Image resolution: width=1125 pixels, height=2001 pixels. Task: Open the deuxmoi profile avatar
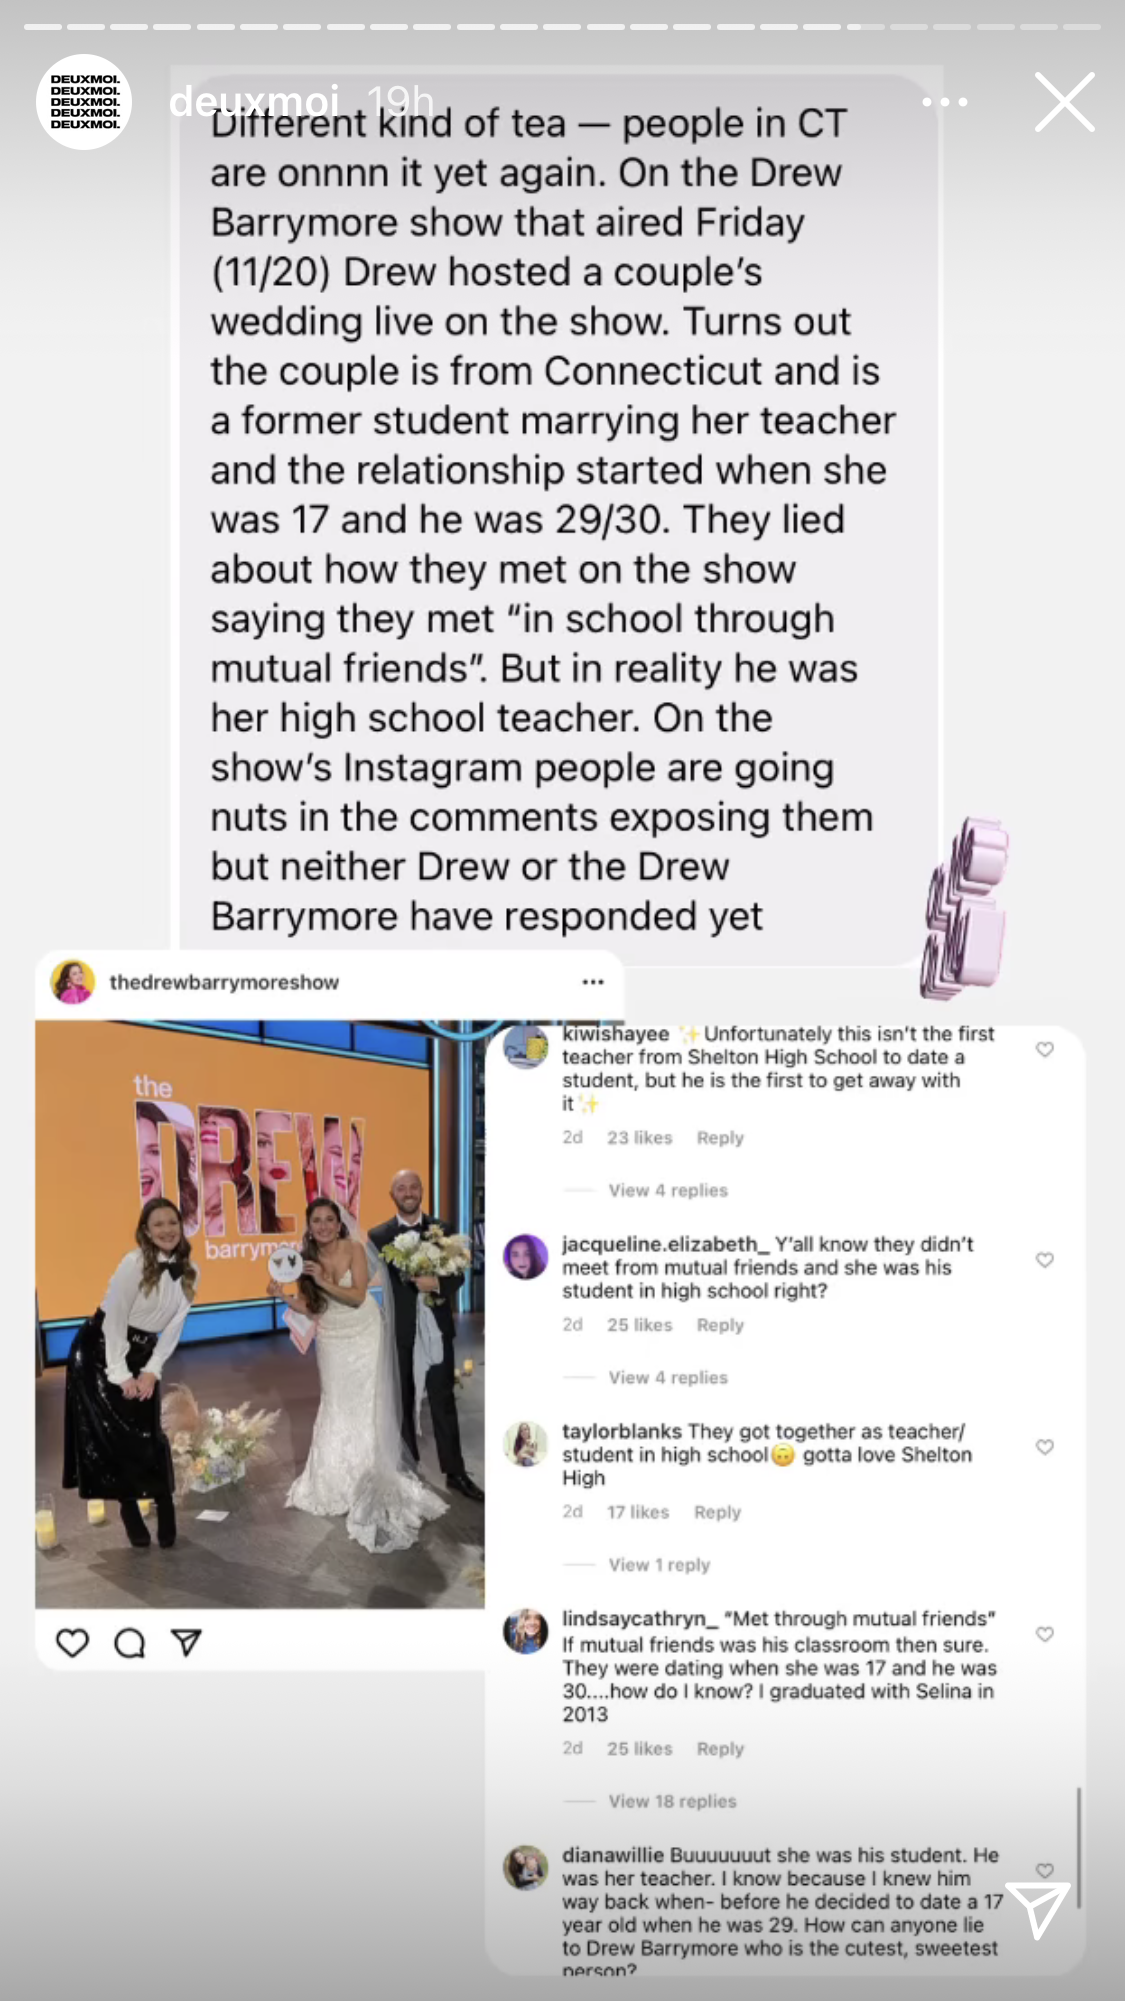[84, 102]
